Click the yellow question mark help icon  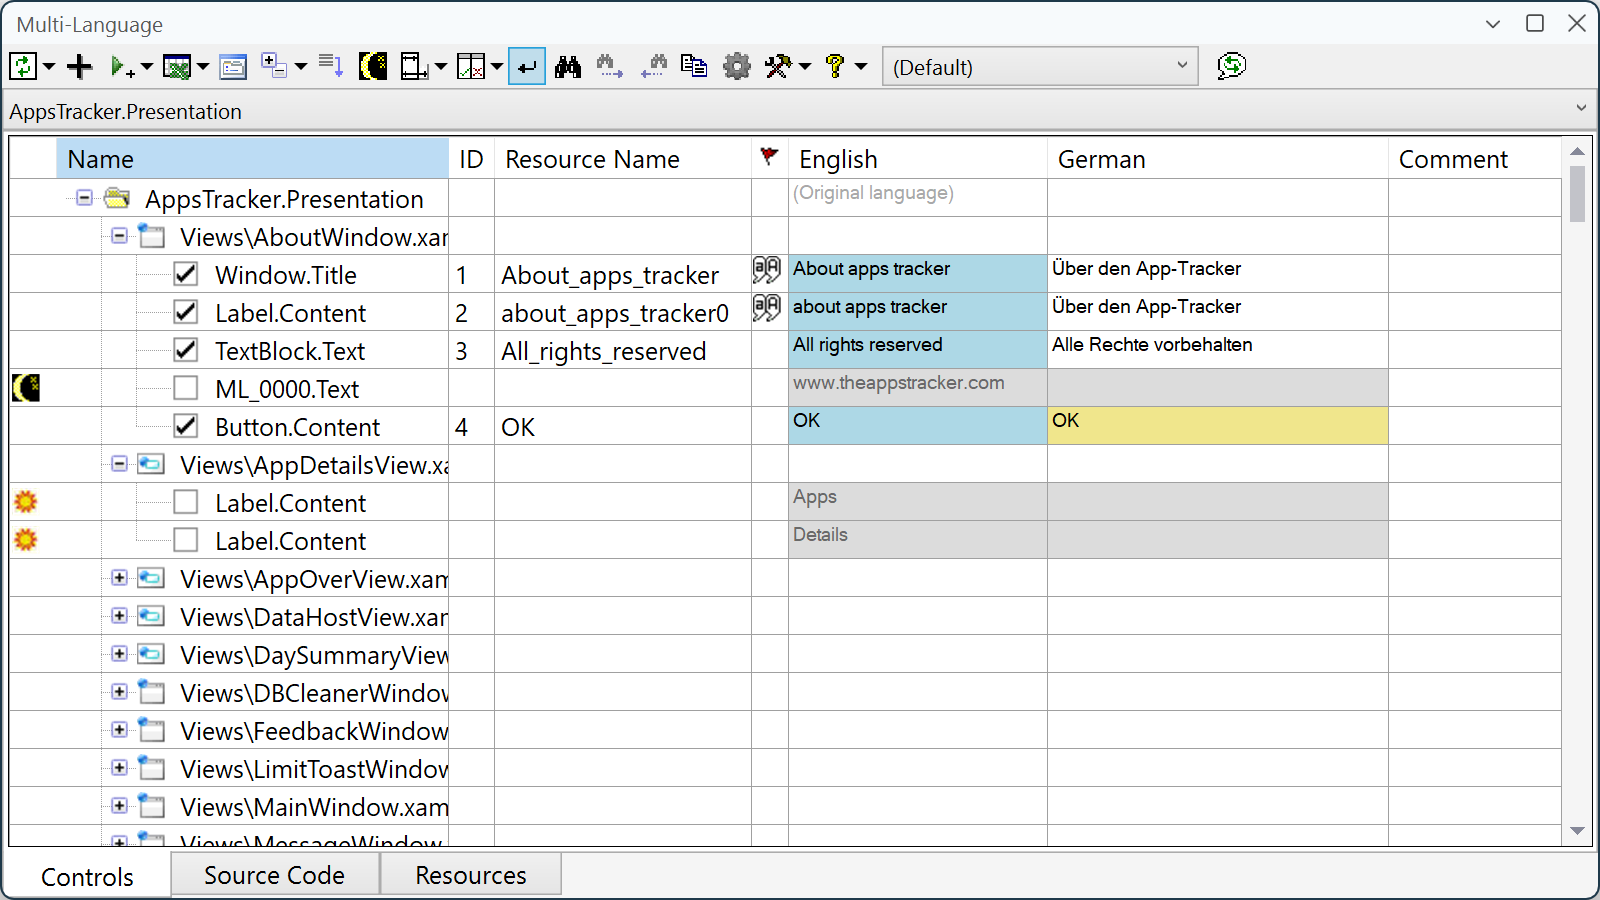[x=835, y=67]
